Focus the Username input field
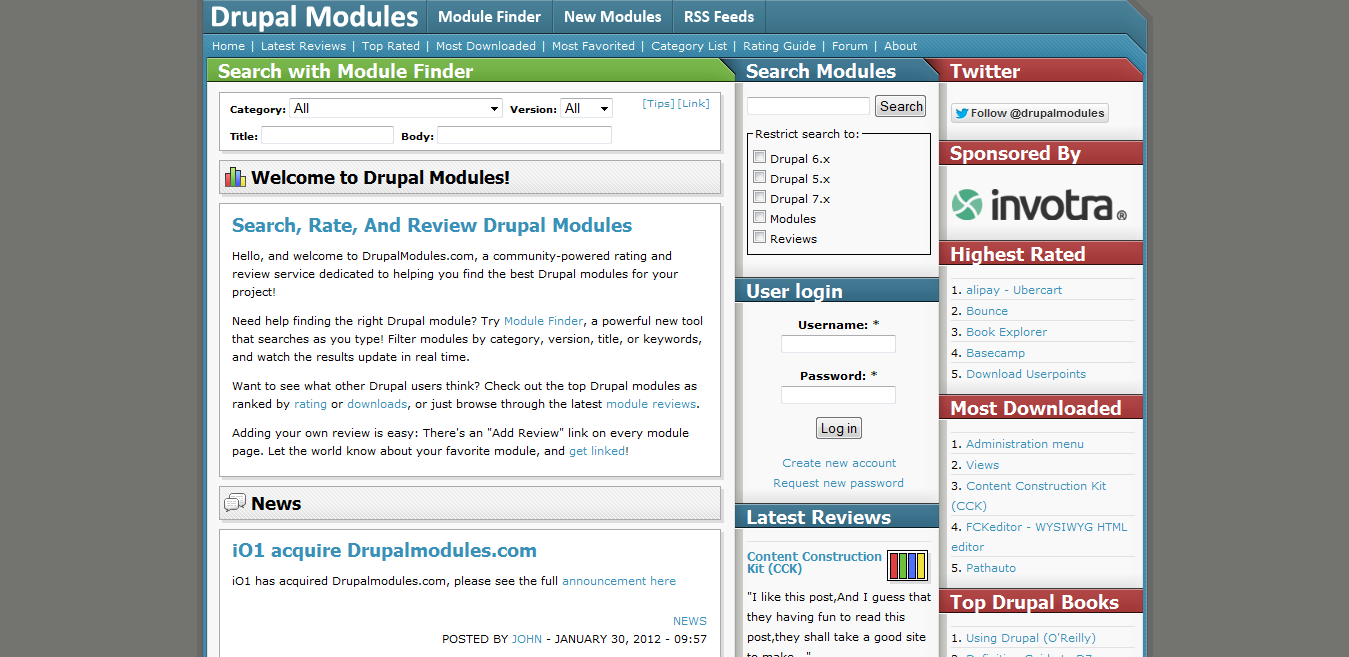 (838, 344)
